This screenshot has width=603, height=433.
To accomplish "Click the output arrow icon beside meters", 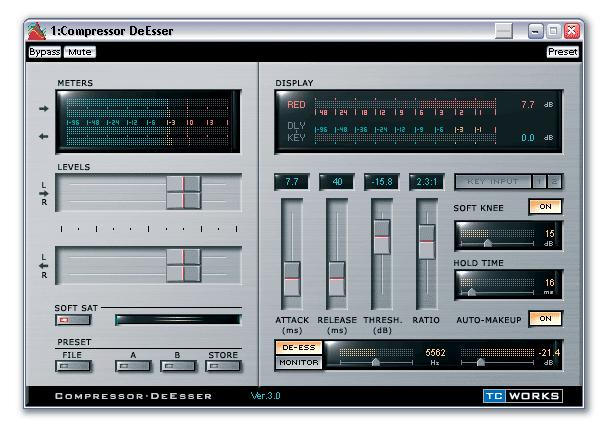I will [x=44, y=136].
